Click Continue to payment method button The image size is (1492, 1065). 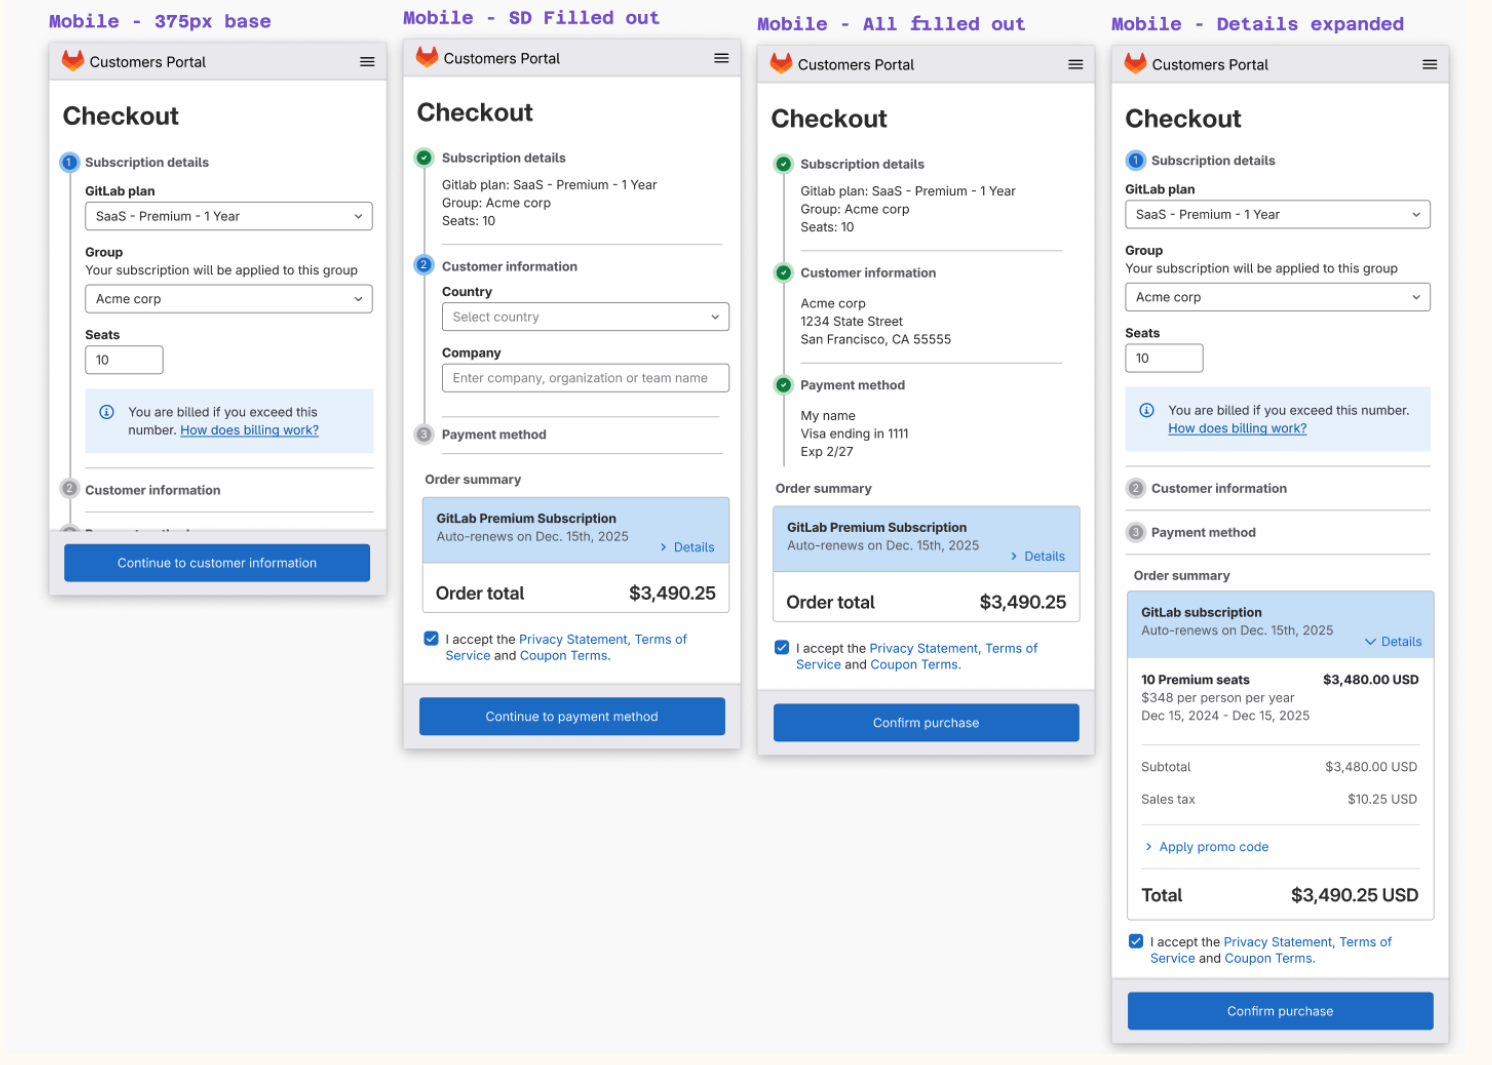572,716
